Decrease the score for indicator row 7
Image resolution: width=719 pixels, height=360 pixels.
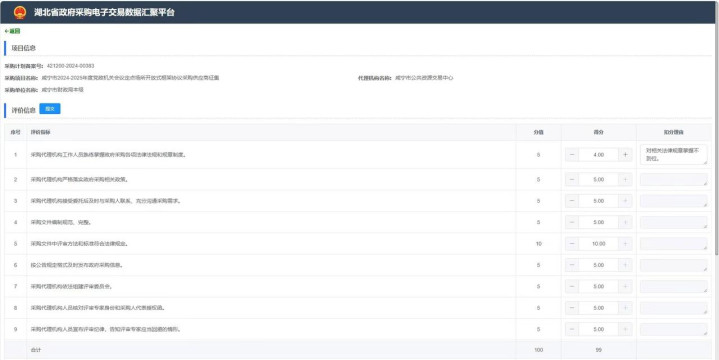click(572, 287)
